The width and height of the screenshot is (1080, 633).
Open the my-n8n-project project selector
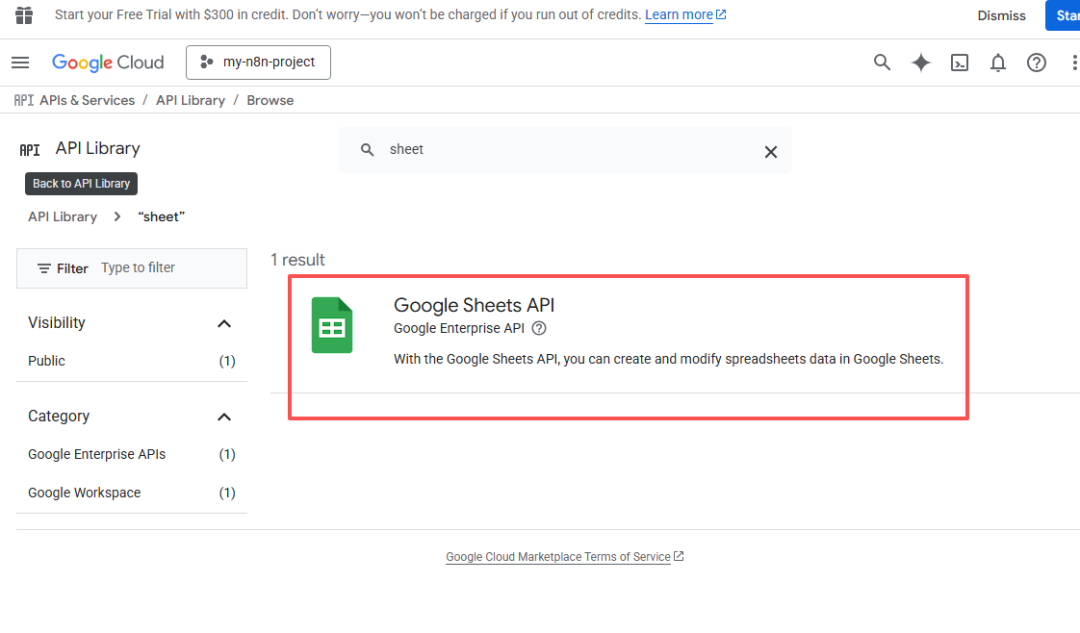(258, 62)
